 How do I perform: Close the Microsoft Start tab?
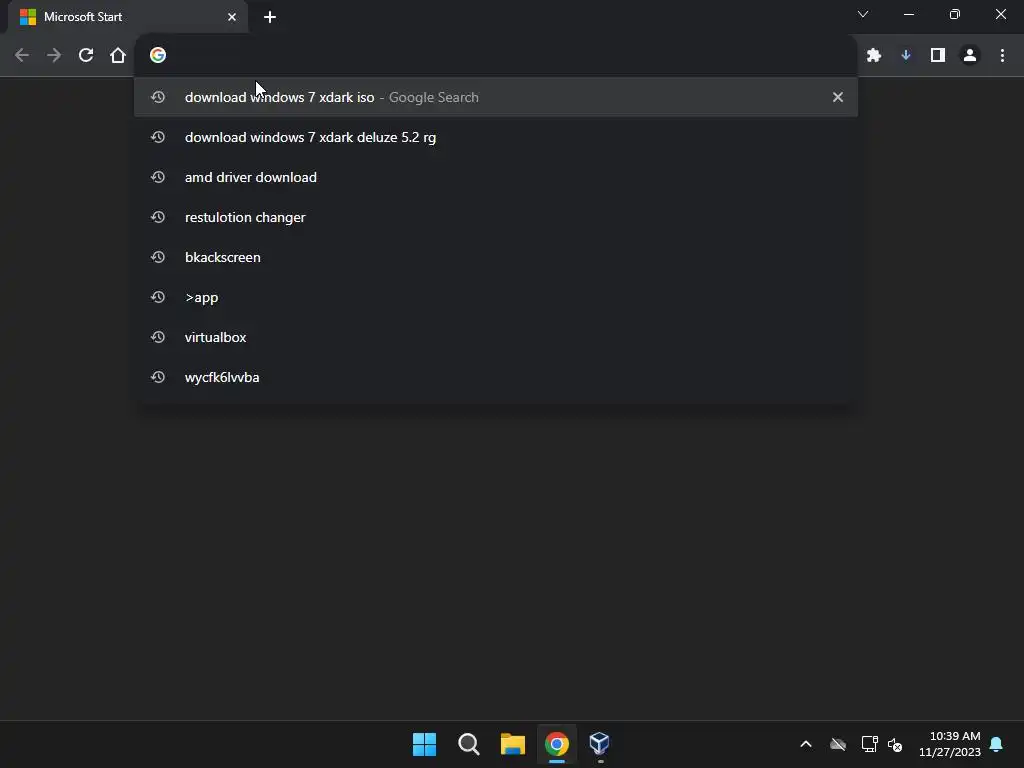(x=232, y=17)
